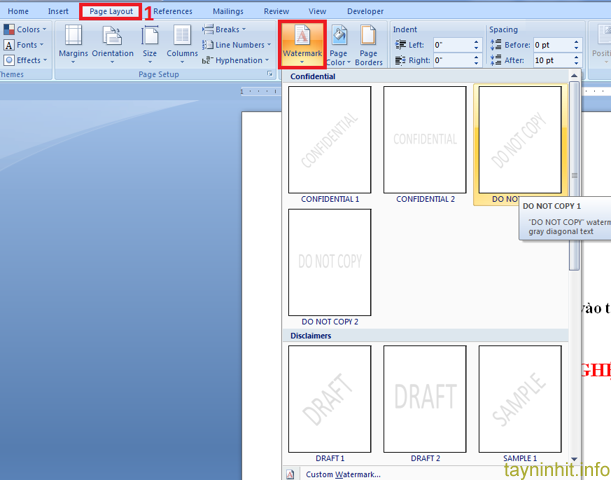Open the page Size tool
The height and width of the screenshot is (480, 611).
coord(149,42)
